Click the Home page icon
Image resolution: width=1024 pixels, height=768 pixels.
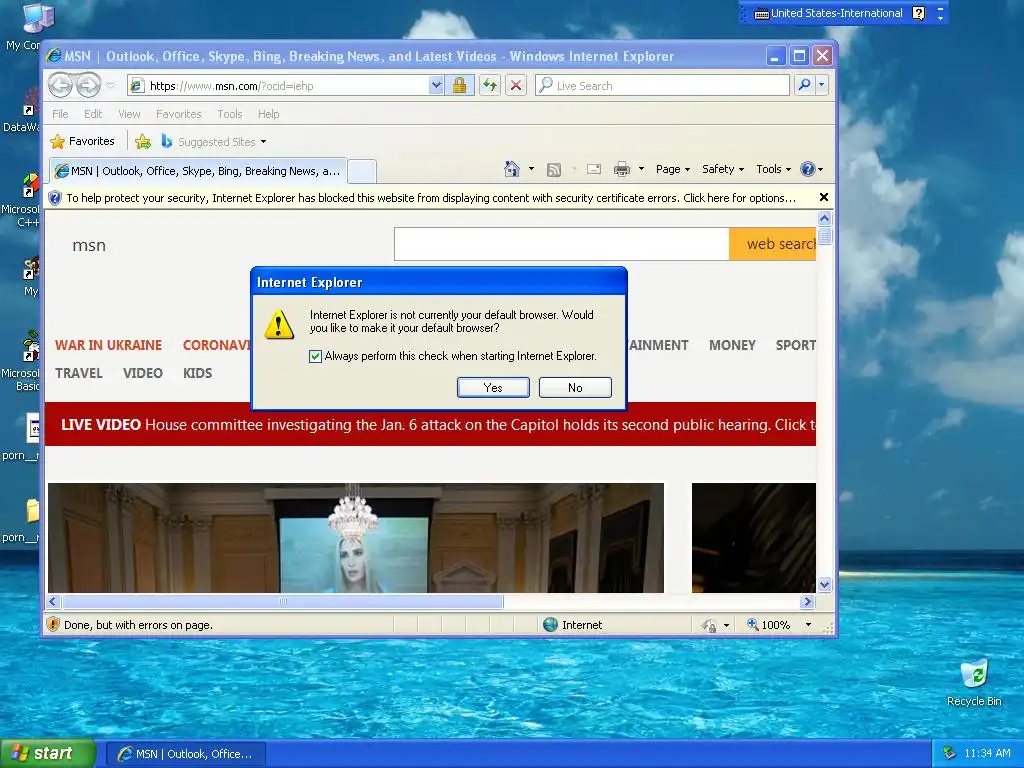[511, 169]
